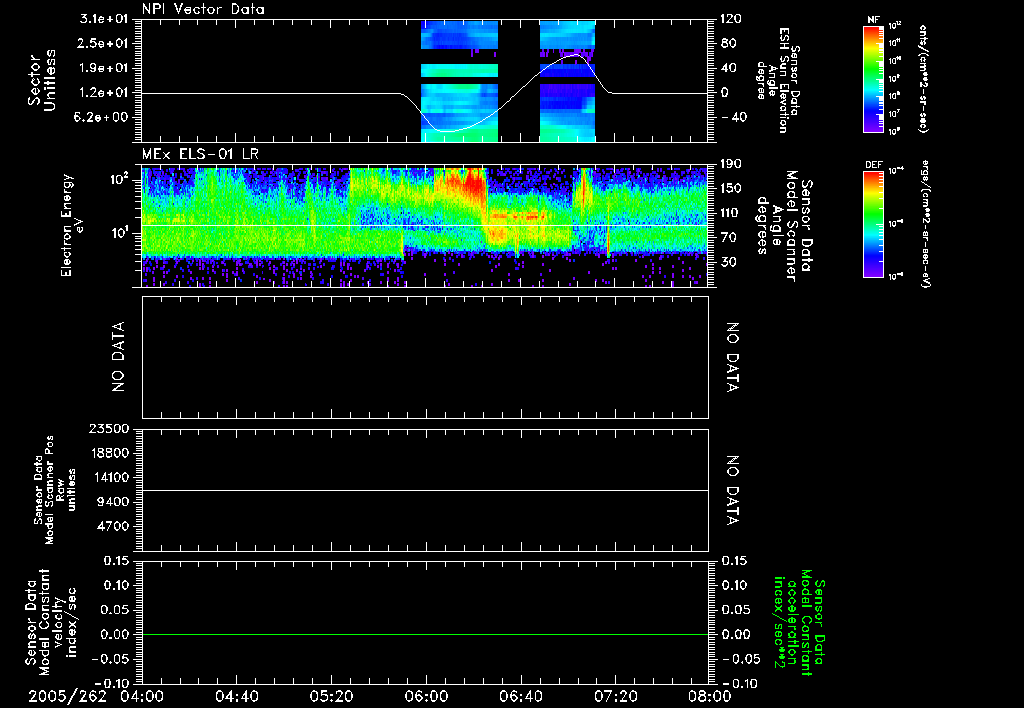The width and height of the screenshot is (1024, 708).
Task: Click the NF label above the color bar
Action: [x=874, y=20]
